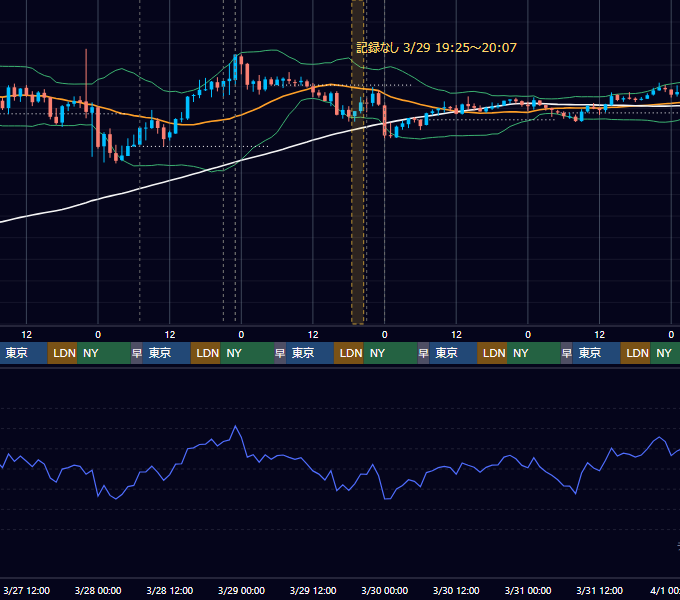This screenshot has height=600, width=680.
Task: Choose the 3/29 LDN session block
Action: (349, 353)
